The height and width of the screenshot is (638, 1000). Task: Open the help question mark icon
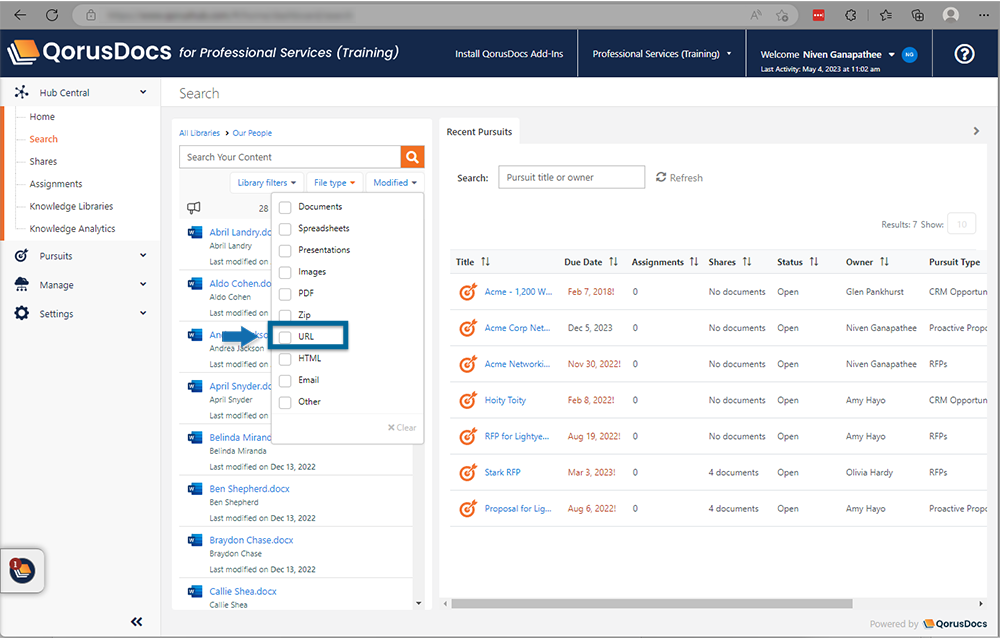coord(964,54)
